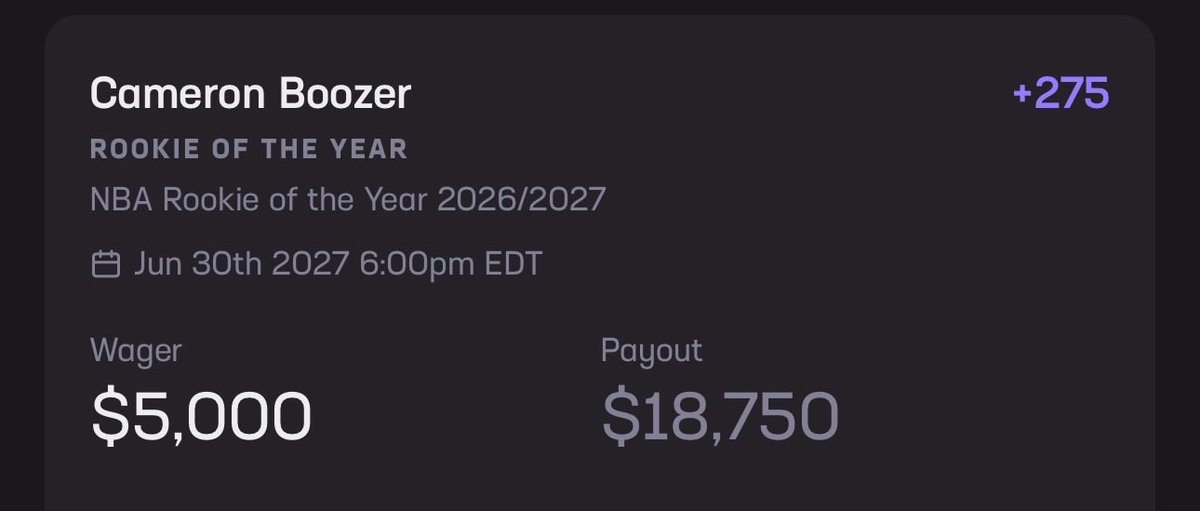Open the Cameron Boozer selection title
Screen dimensions: 1200x511
pyautogui.click(x=250, y=95)
